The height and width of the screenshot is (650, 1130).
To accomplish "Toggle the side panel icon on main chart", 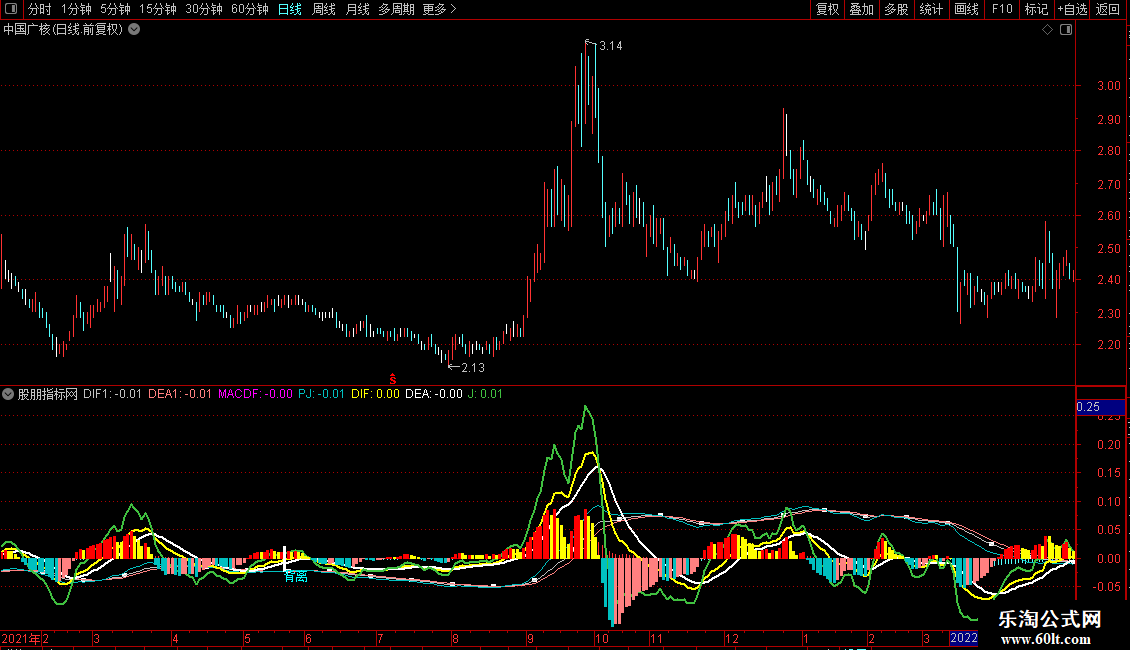I will click(x=1066, y=30).
